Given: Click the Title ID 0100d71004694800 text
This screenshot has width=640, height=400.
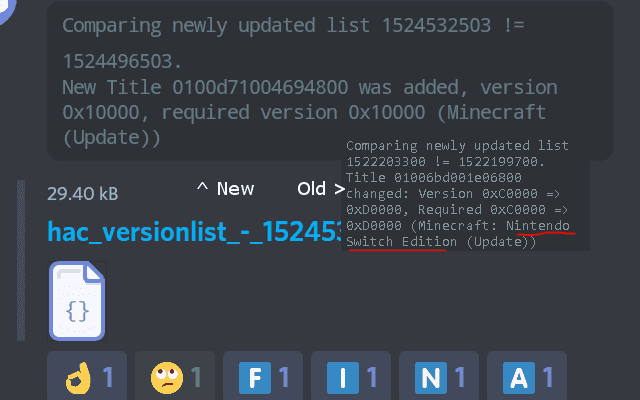Looking at the screenshot, I should 260,87.
